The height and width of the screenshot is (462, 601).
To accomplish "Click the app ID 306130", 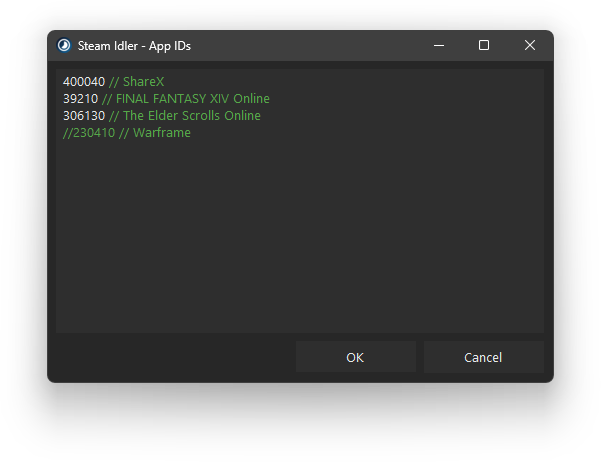I will coord(84,116).
